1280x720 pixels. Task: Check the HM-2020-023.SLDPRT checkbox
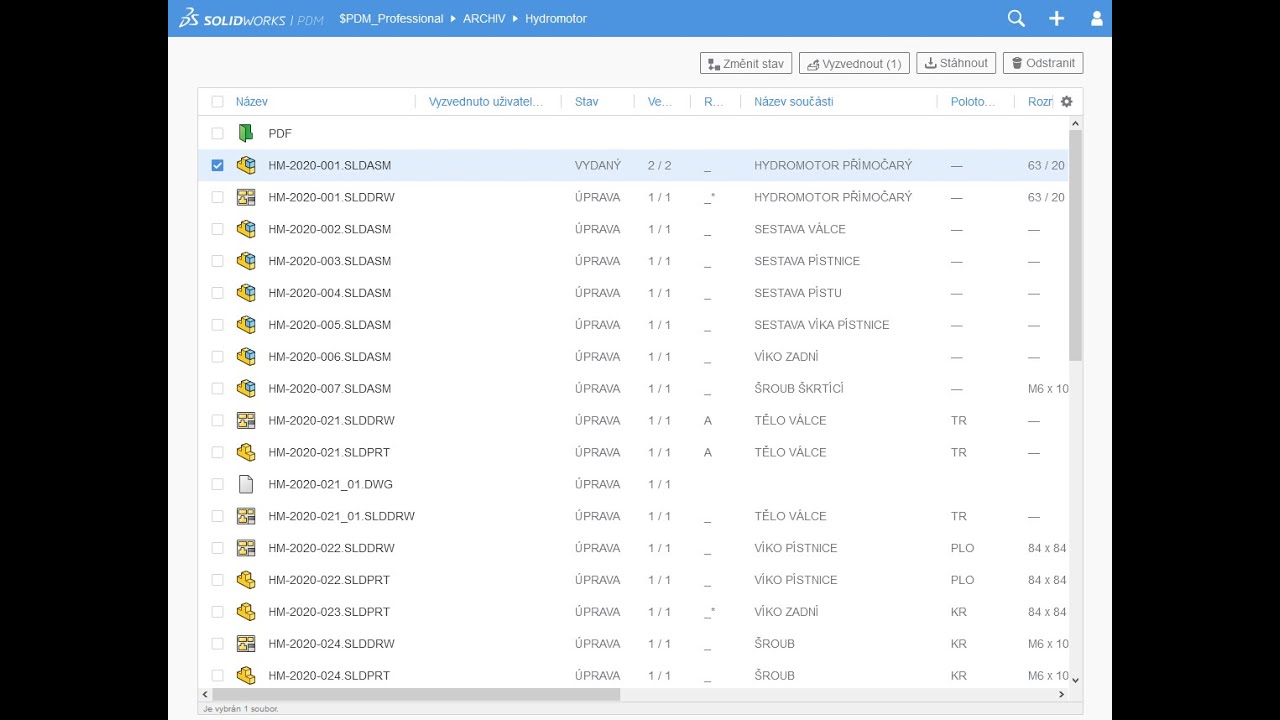point(217,612)
